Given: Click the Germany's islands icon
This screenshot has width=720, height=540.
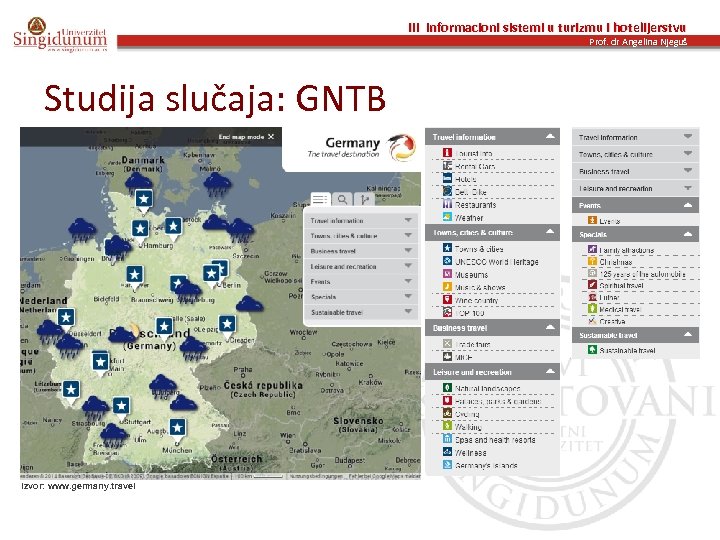Looking at the screenshot, I should pos(447,465).
